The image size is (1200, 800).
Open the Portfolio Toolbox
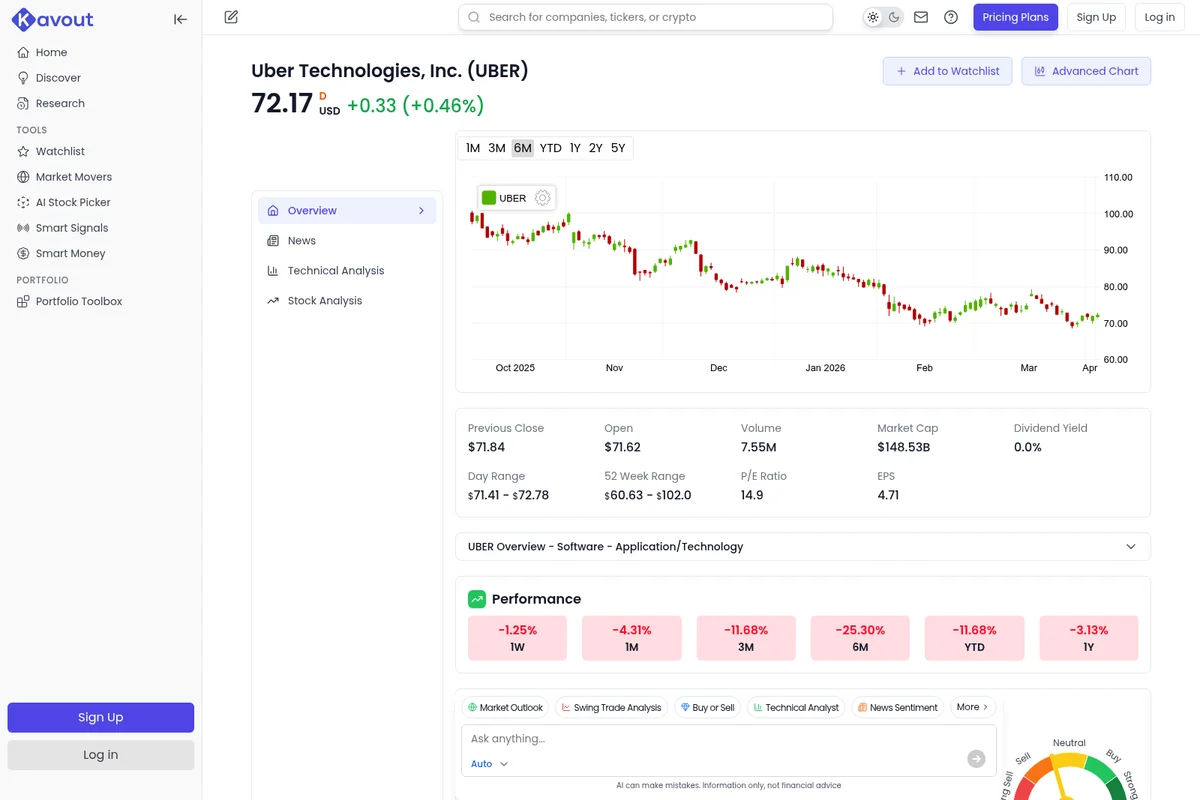(x=78, y=300)
